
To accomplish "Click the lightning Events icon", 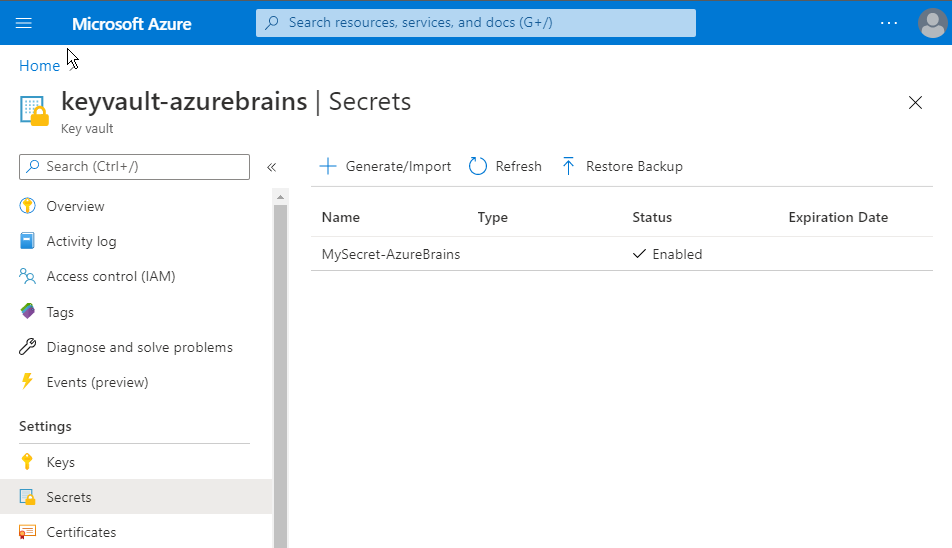I will point(27,381).
